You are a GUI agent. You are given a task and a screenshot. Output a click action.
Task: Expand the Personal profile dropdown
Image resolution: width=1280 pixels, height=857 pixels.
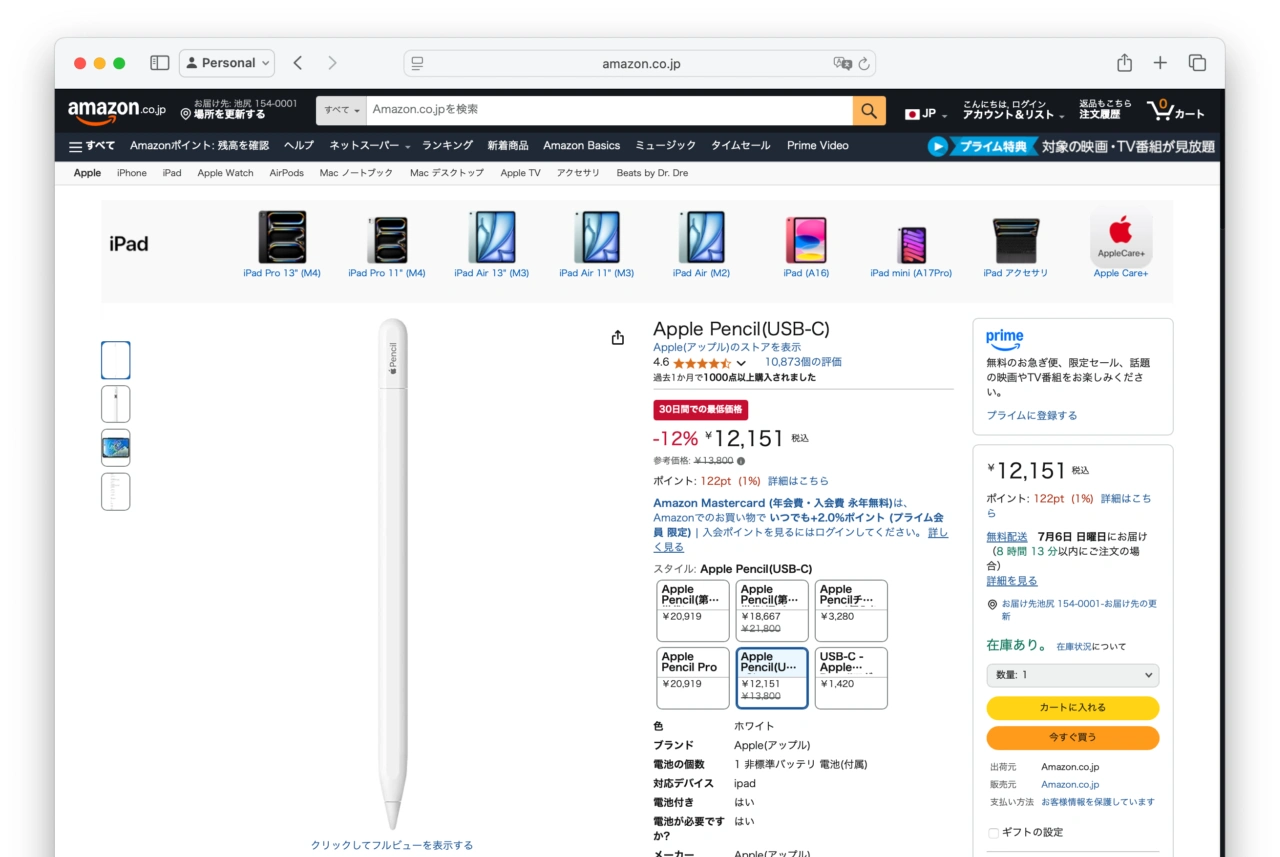pos(227,63)
